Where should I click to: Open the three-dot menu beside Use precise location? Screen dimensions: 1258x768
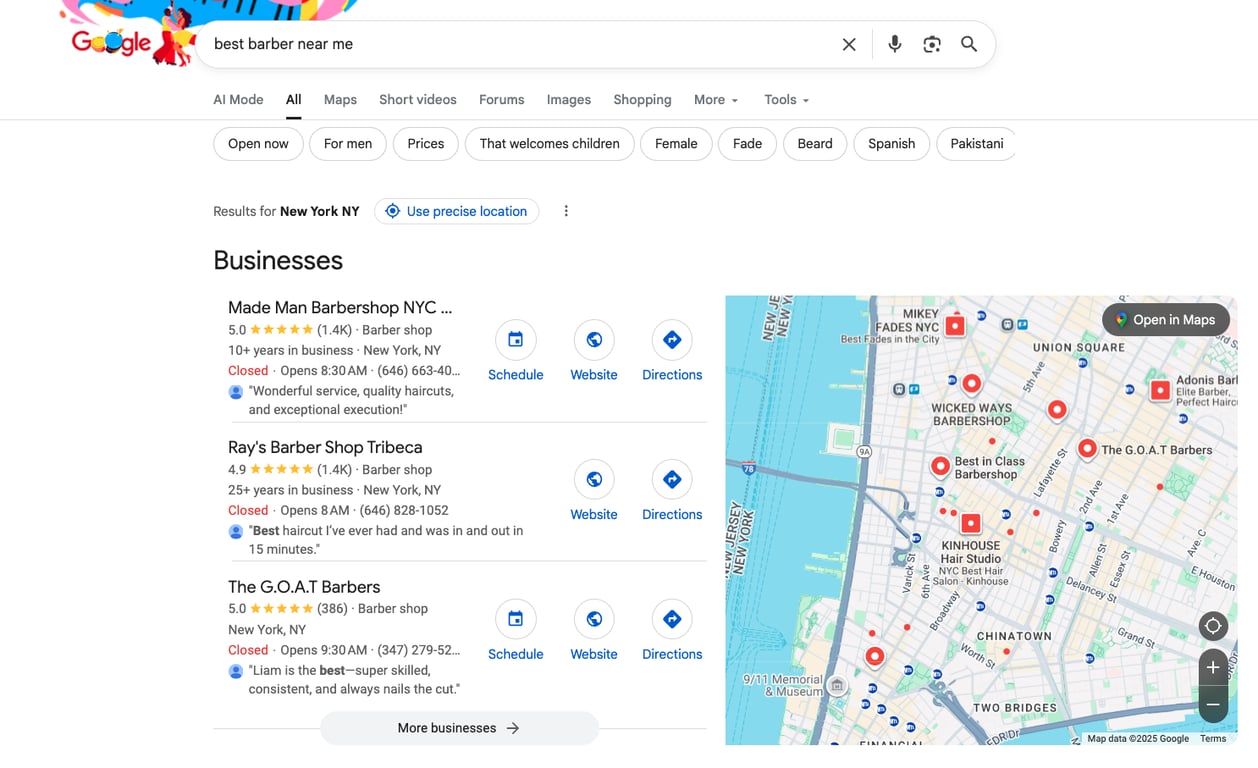(566, 211)
